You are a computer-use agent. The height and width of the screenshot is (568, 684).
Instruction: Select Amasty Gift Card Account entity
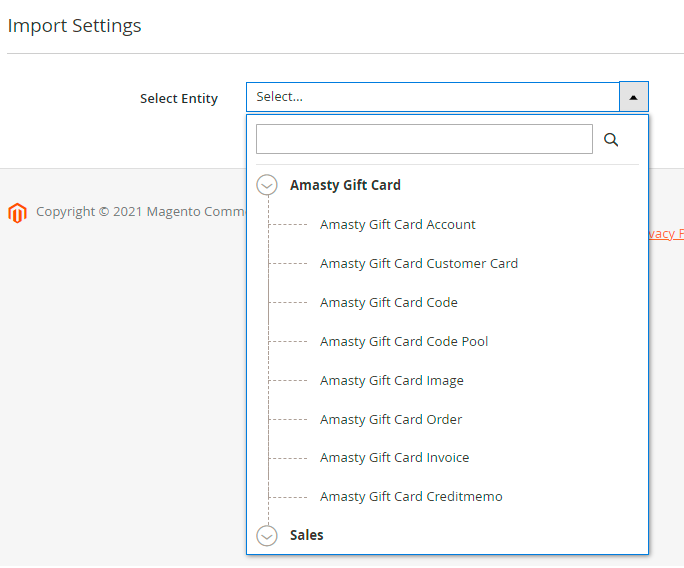(397, 225)
